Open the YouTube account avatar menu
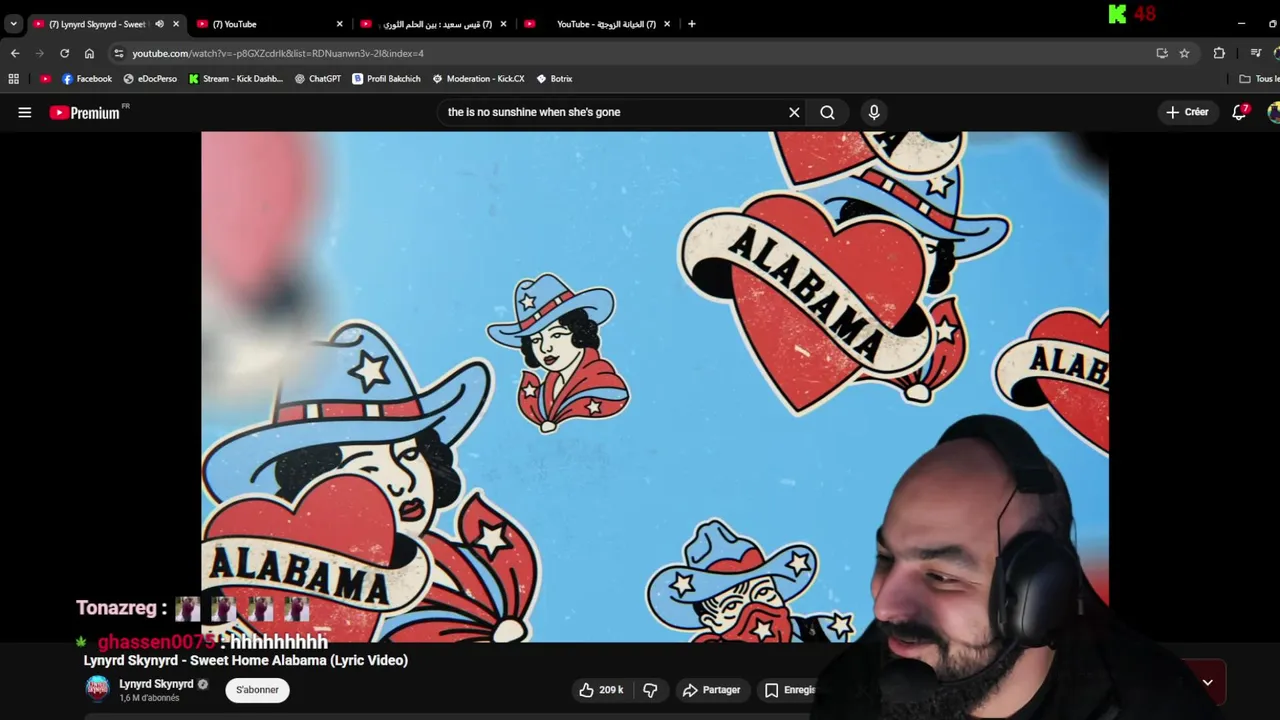 1274,112
